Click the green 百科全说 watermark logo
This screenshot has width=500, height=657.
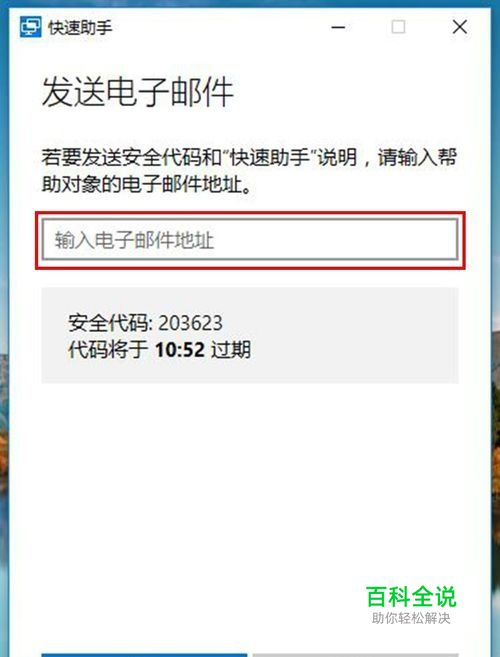(x=411, y=596)
